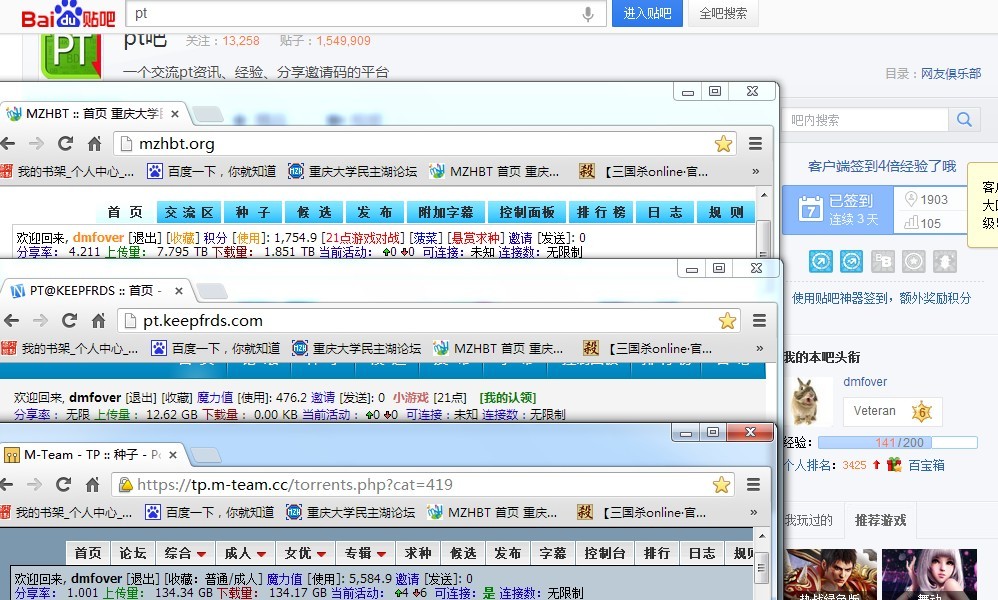Click the green PT bar avatar
Viewport: 998px width, 600px height.
[71, 56]
